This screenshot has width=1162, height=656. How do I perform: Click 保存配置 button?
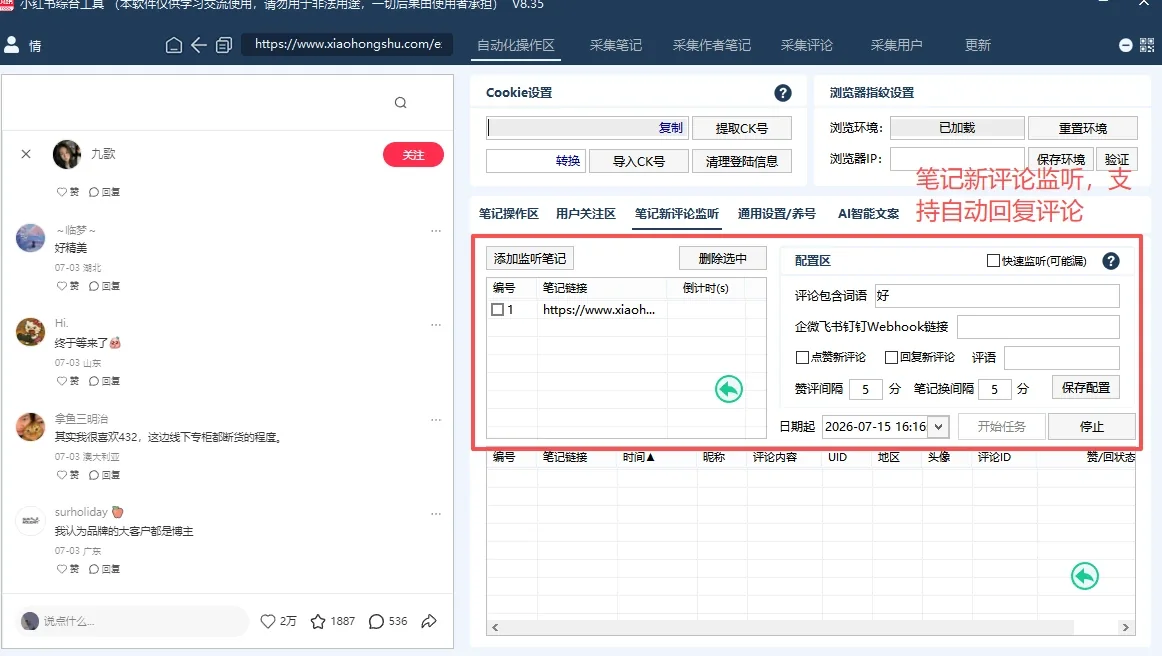pos(1086,388)
